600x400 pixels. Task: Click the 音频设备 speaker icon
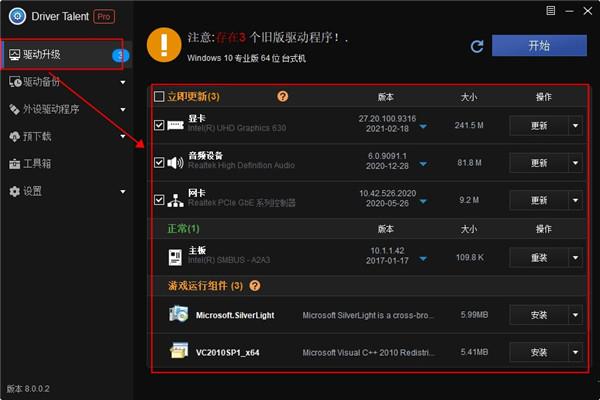[x=176, y=163]
